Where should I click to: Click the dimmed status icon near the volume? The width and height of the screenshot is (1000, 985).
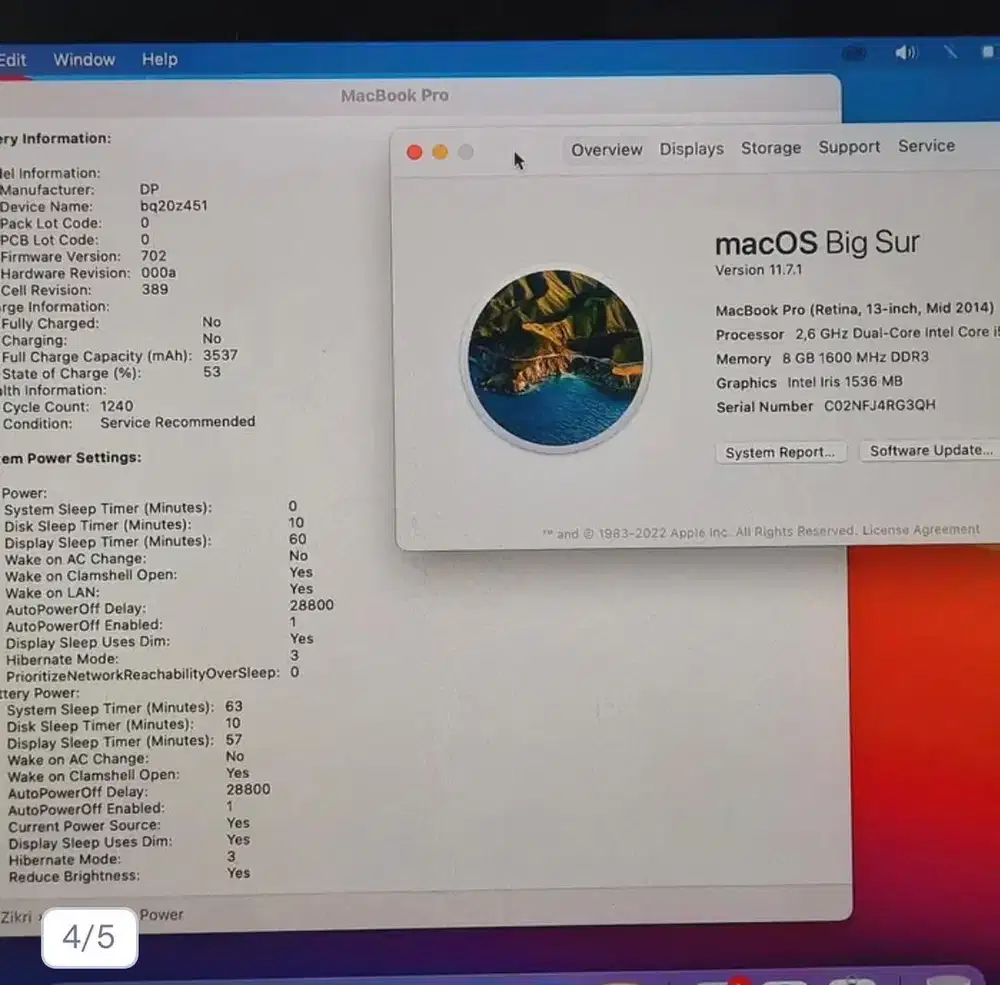(855, 52)
